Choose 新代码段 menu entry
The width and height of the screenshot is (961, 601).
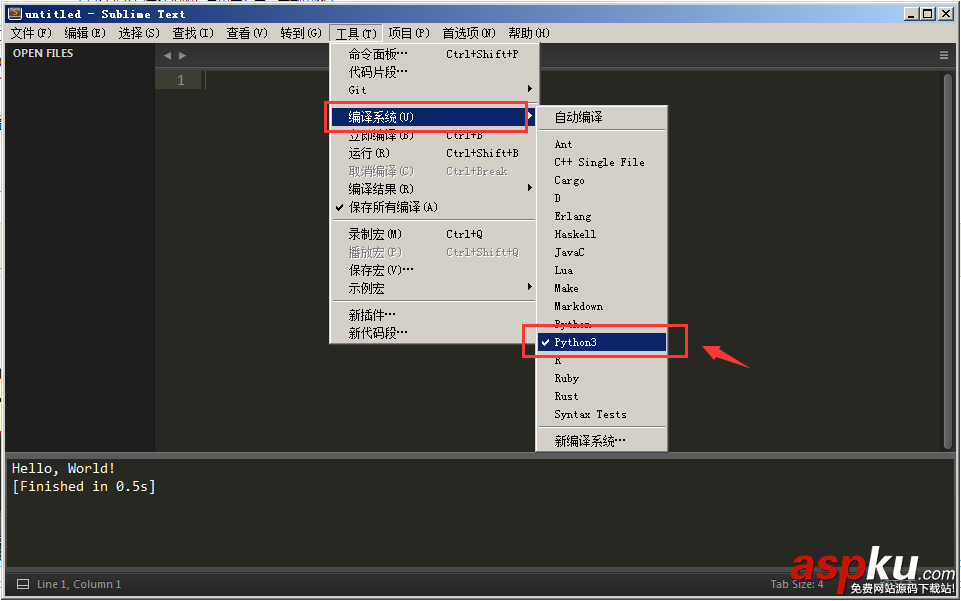coord(433,333)
